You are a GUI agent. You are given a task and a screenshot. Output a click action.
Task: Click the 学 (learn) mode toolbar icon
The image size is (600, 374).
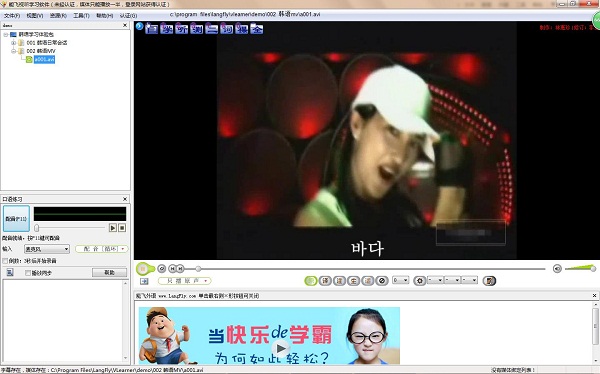tap(166, 29)
